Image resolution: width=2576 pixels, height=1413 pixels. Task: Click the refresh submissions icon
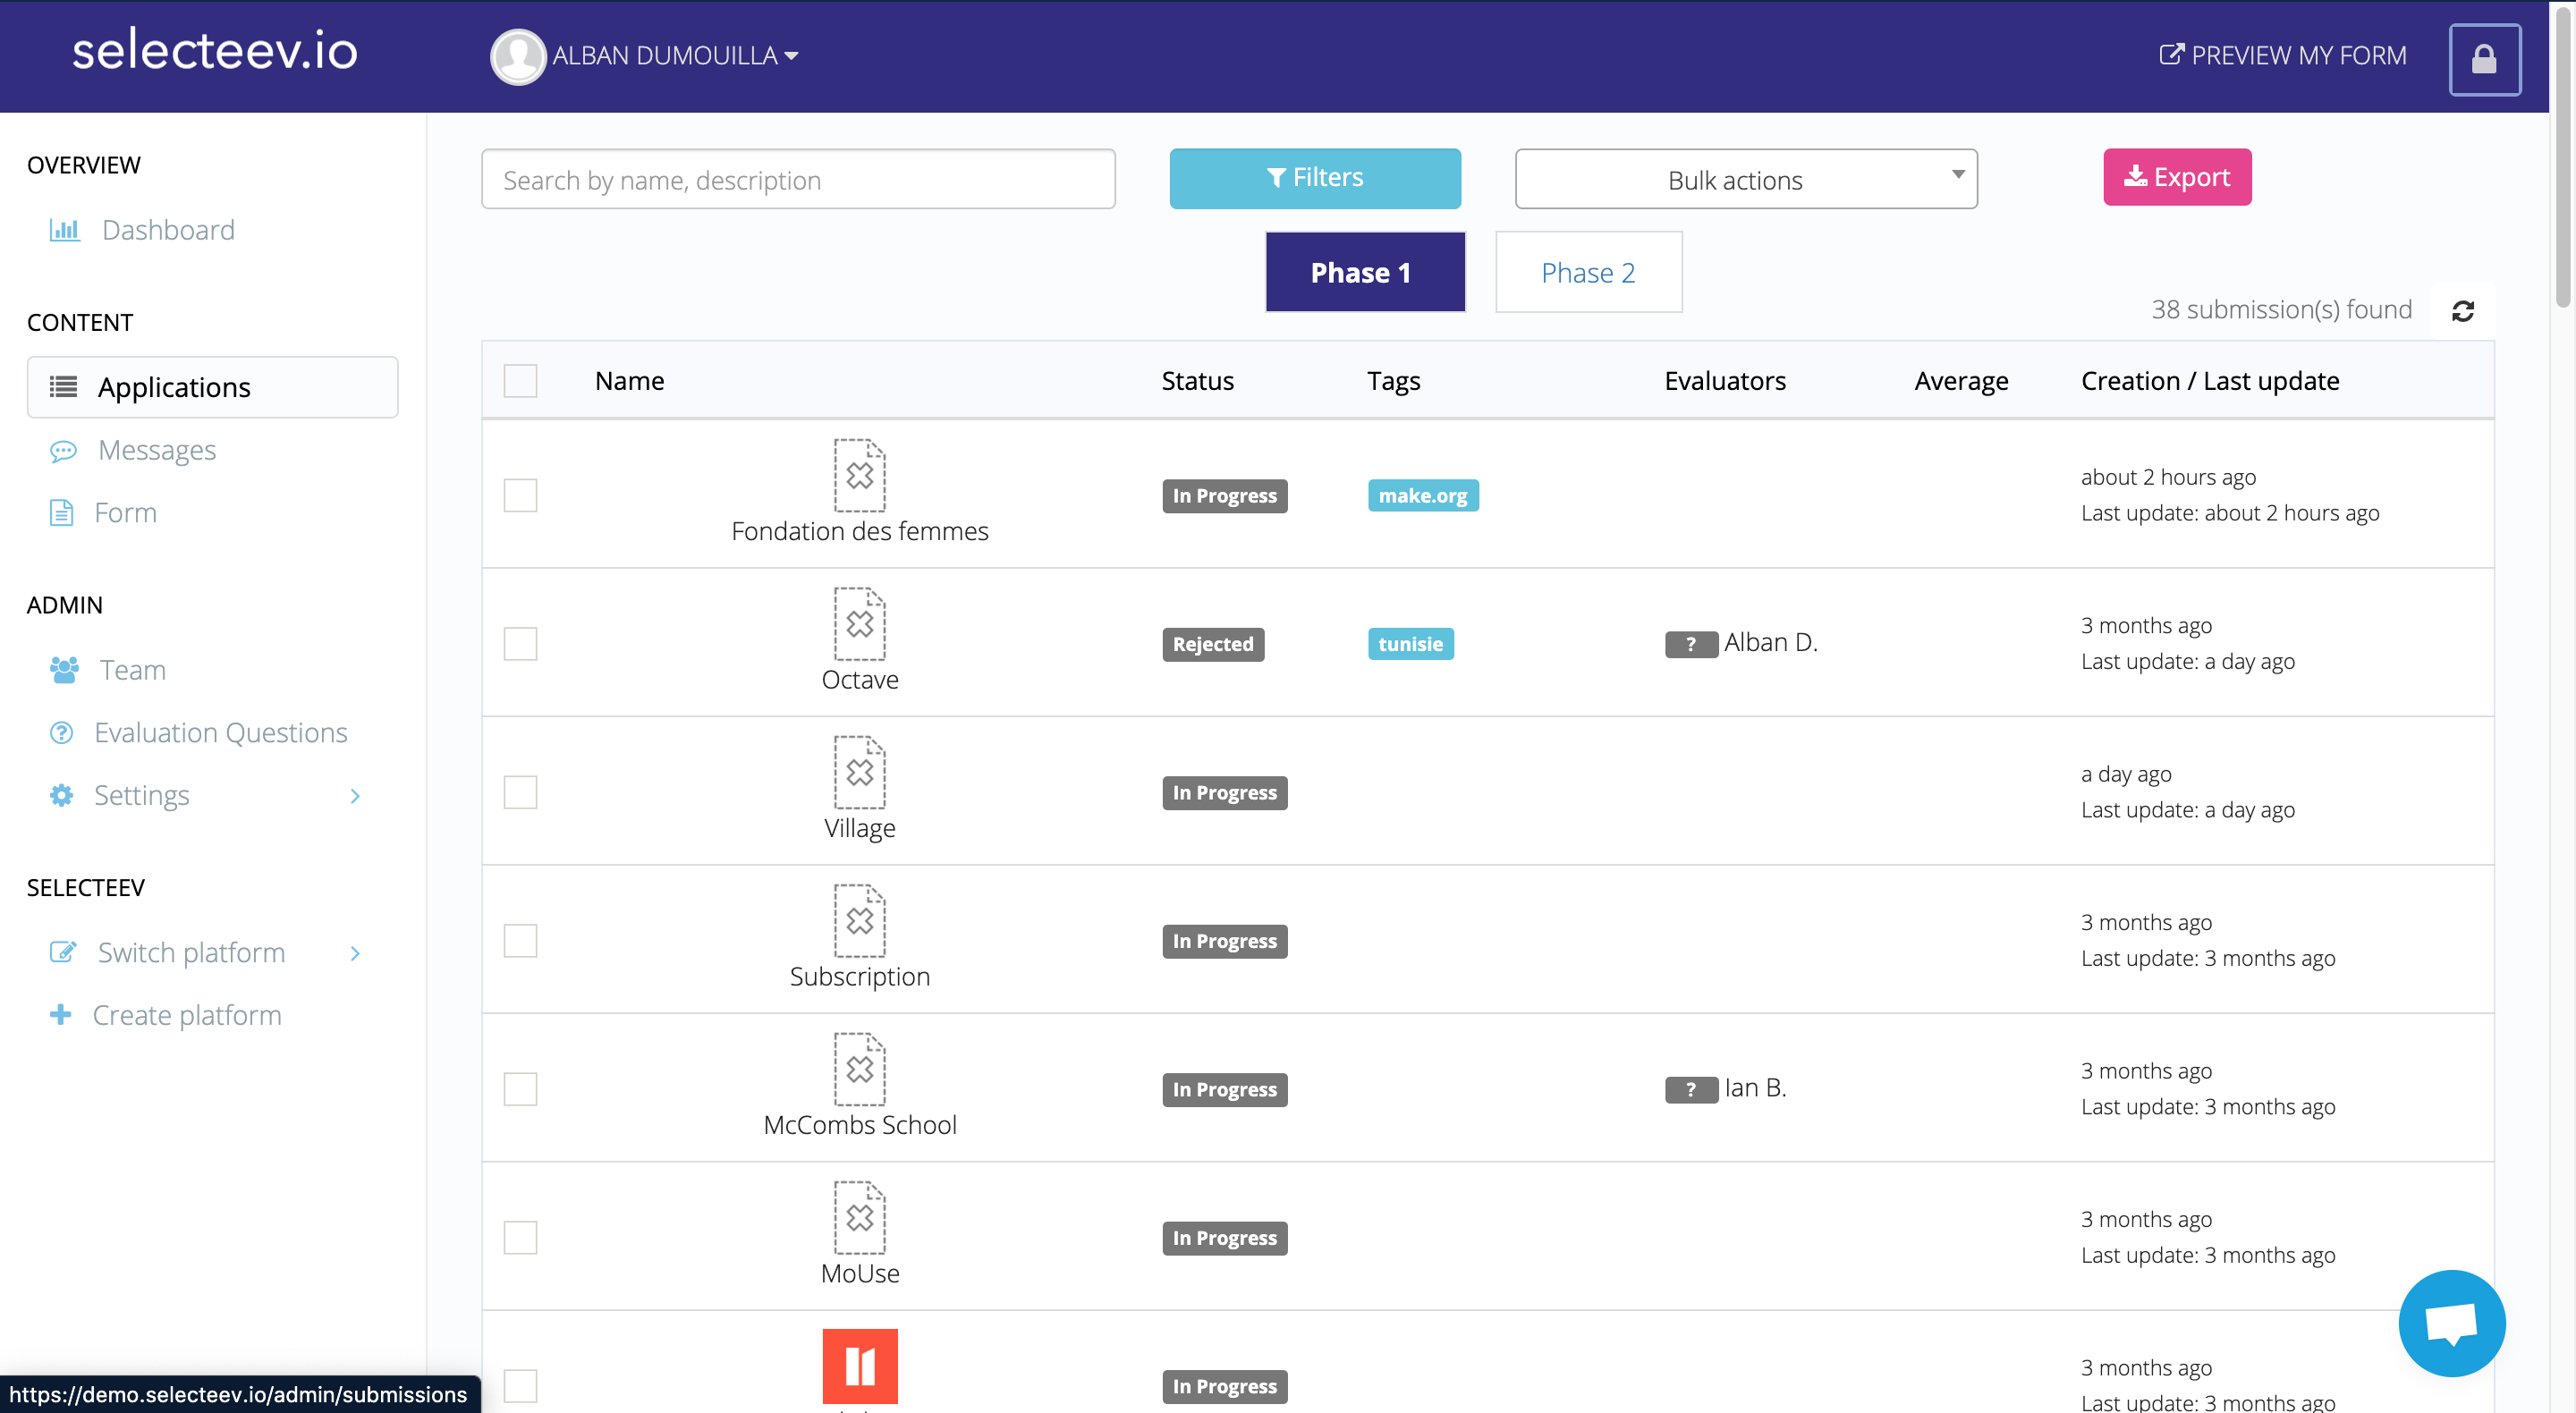click(2462, 311)
